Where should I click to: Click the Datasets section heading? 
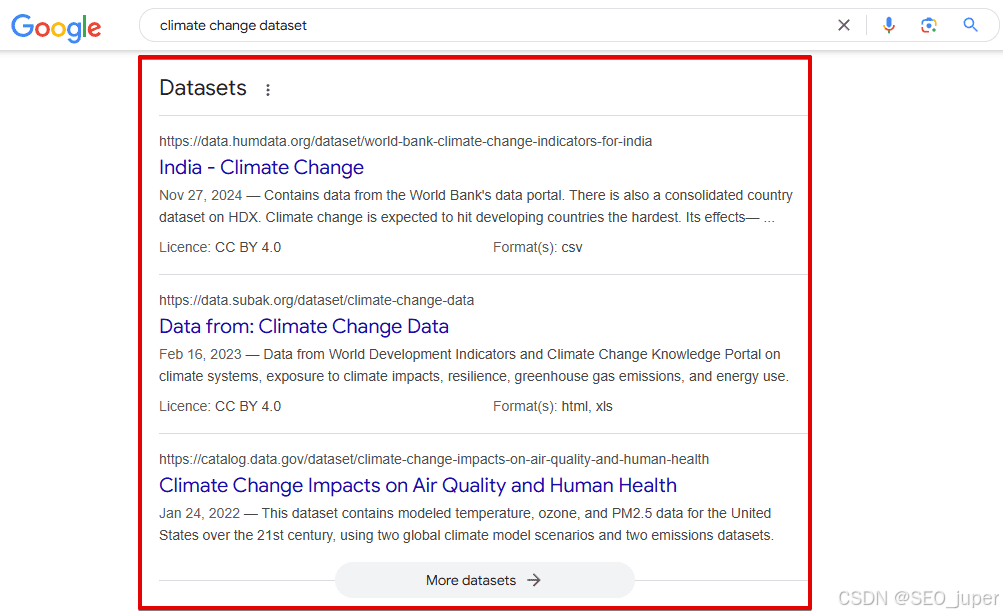[203, 88]
